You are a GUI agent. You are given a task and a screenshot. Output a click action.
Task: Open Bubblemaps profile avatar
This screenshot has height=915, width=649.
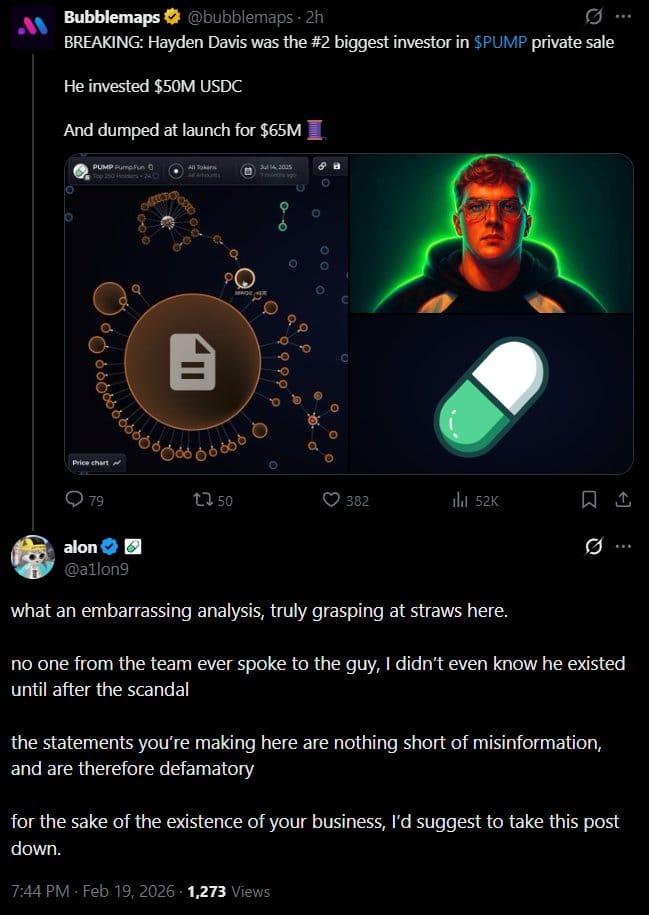[x=32, y=27]
